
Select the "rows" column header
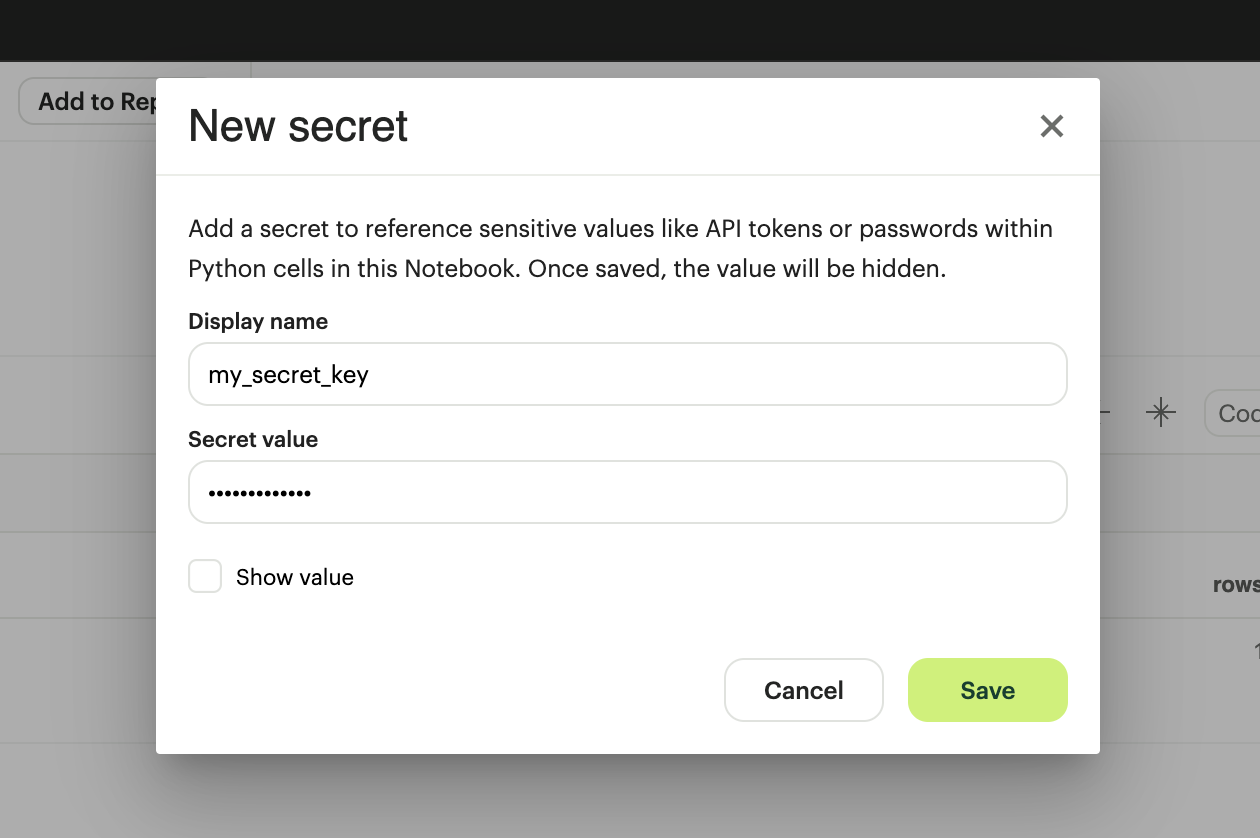pyautogui.click(x=1236, y=585)
